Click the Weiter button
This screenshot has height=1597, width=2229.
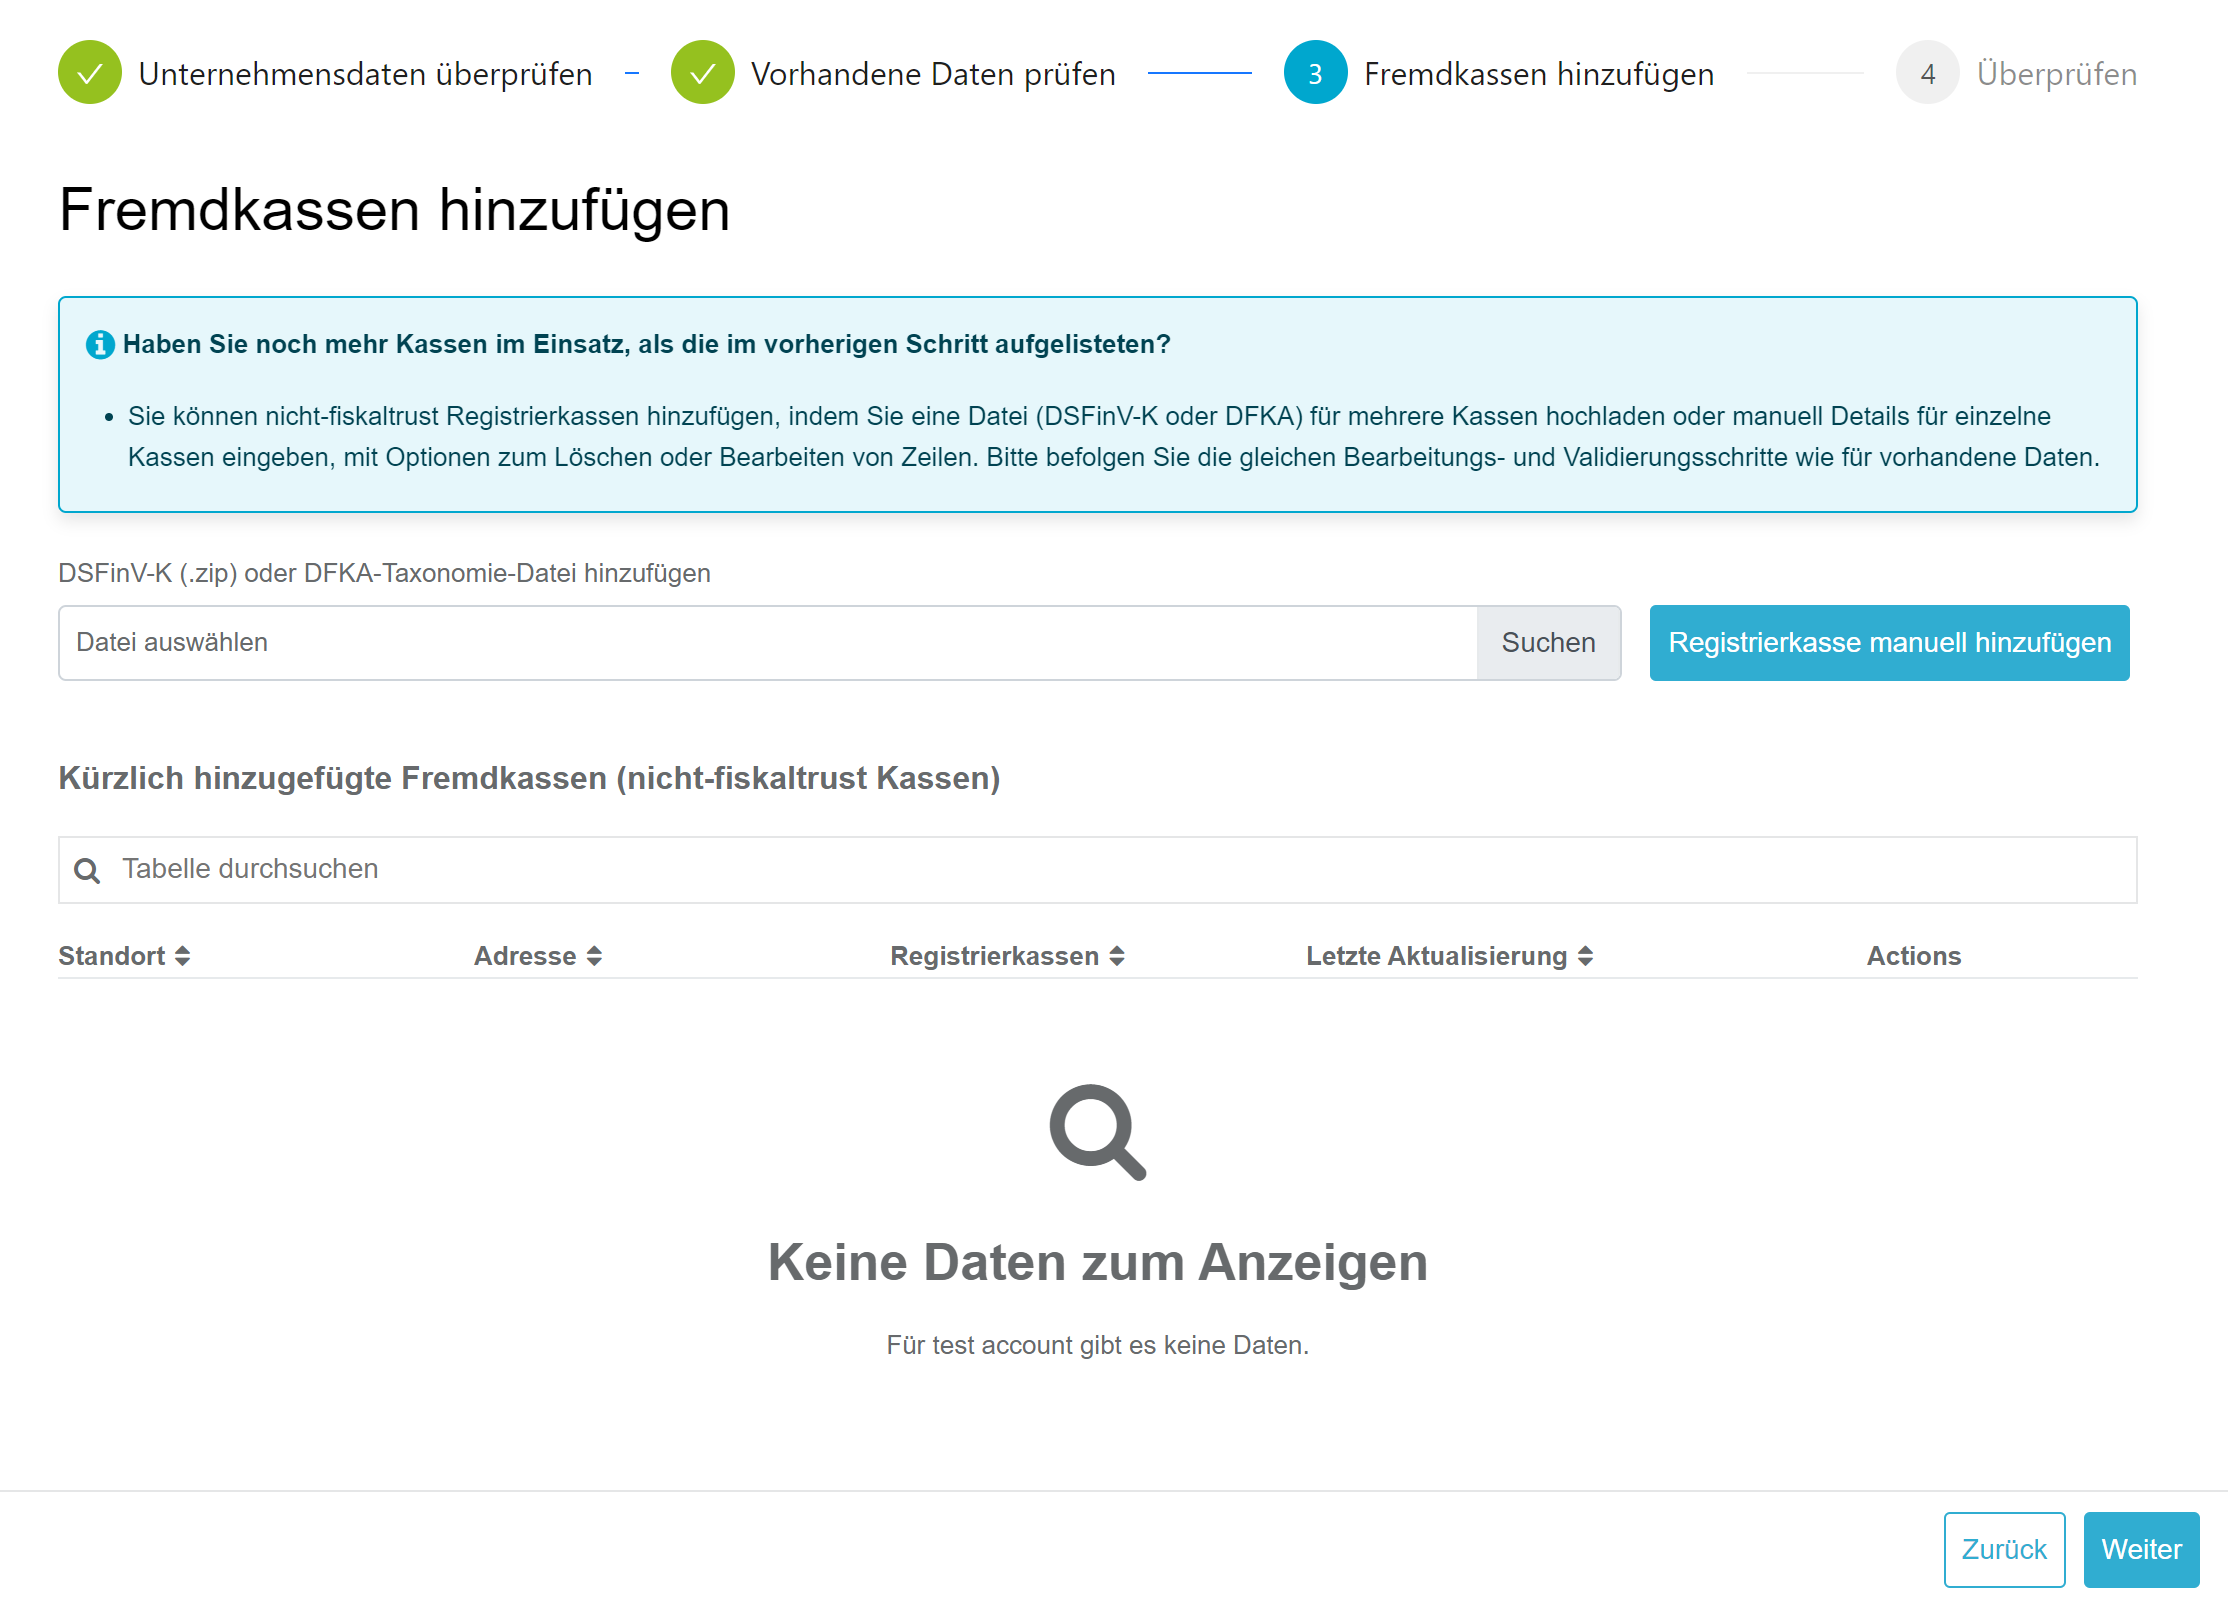[2141, 1549]
